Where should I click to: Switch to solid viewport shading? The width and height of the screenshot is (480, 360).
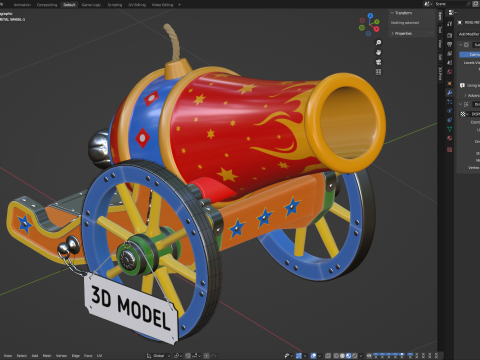[x=342, y=356]
